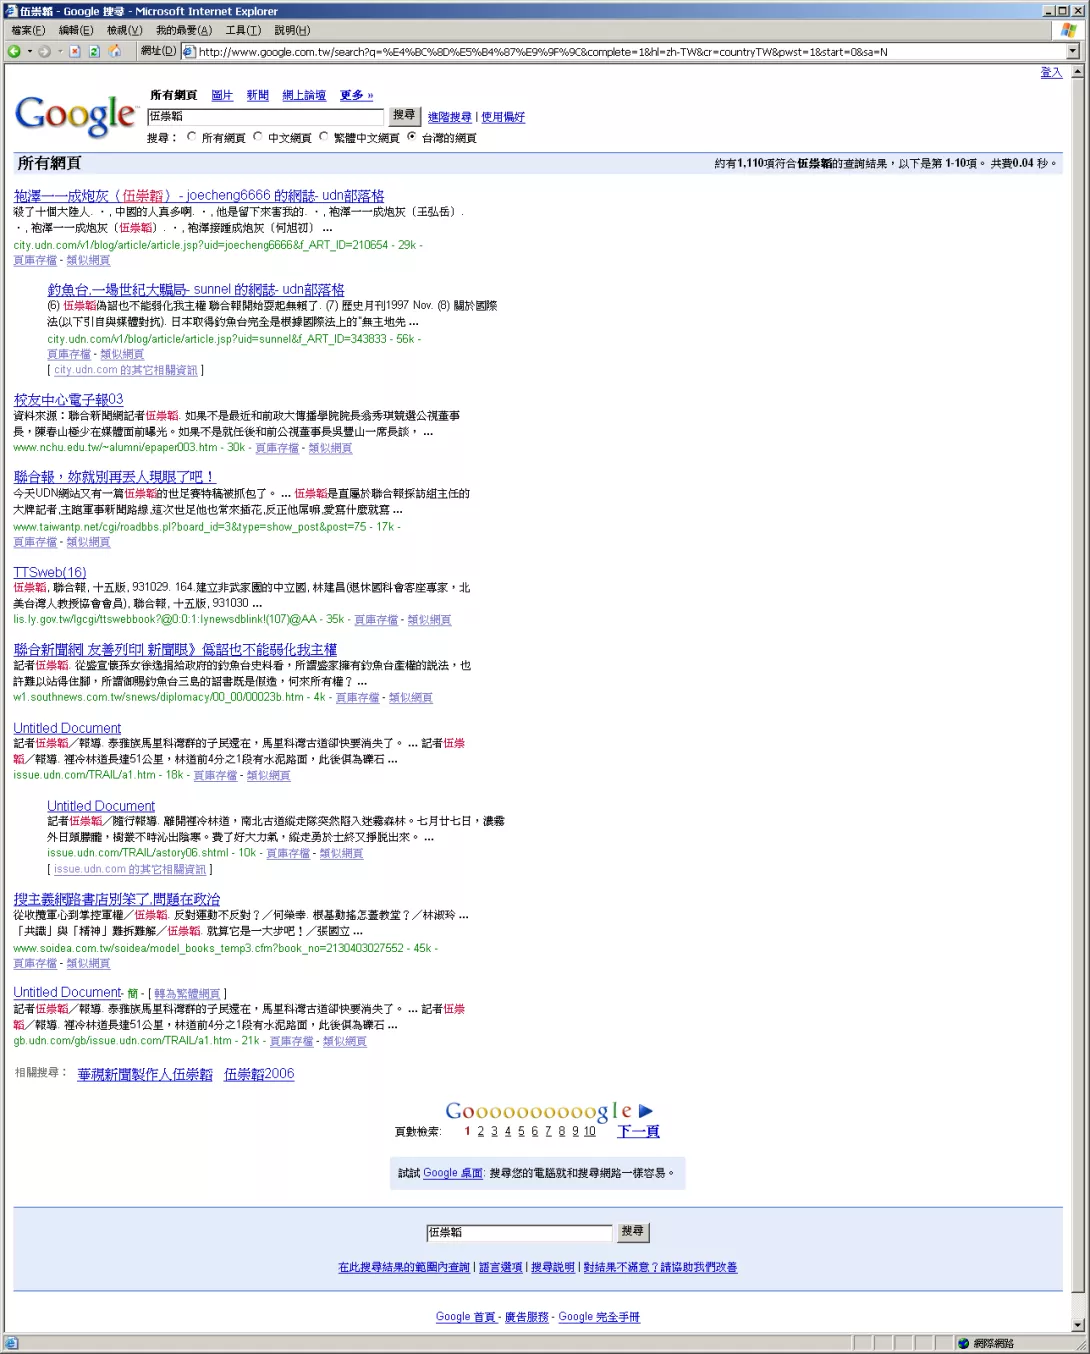This screenshot has height=1354, width=1090.
Task: Open result 搜主義網路書店 link
Action: point(117,899)
